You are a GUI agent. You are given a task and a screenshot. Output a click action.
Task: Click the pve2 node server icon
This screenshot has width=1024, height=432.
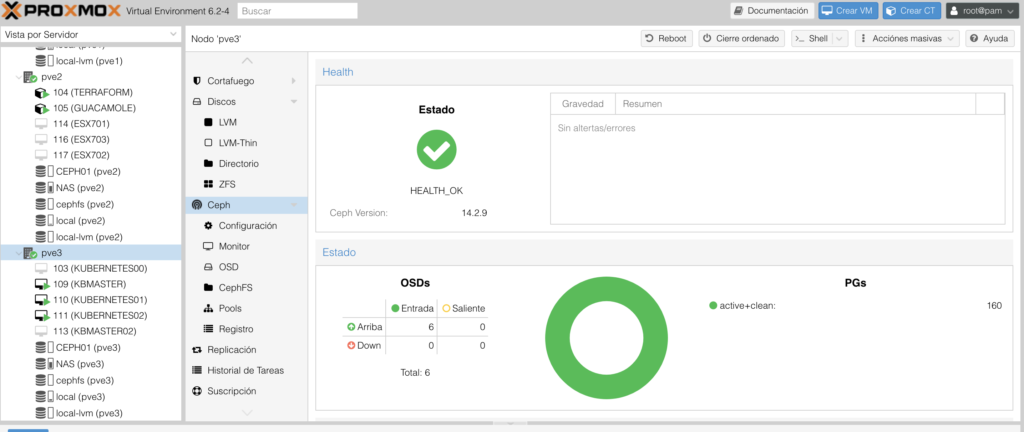click(x=30, y=77)
